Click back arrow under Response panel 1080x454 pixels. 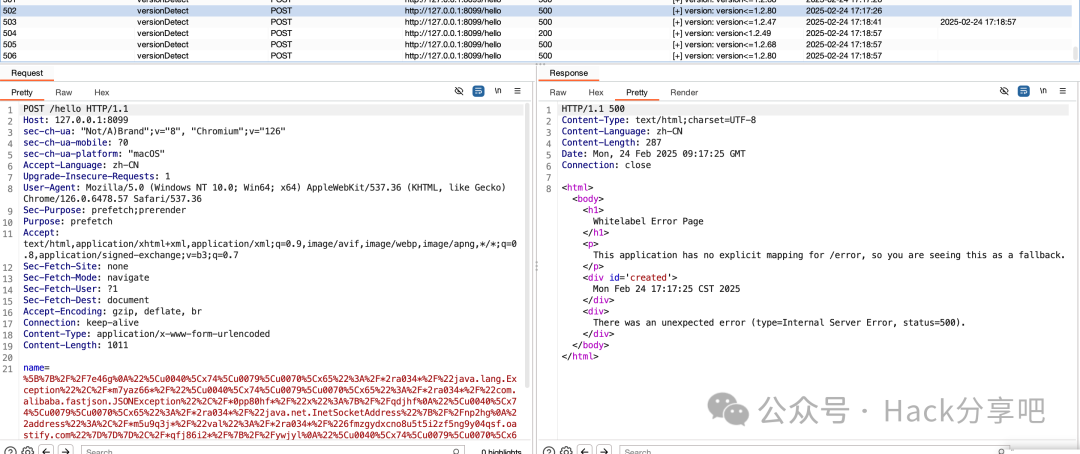(x=586, y=451)
